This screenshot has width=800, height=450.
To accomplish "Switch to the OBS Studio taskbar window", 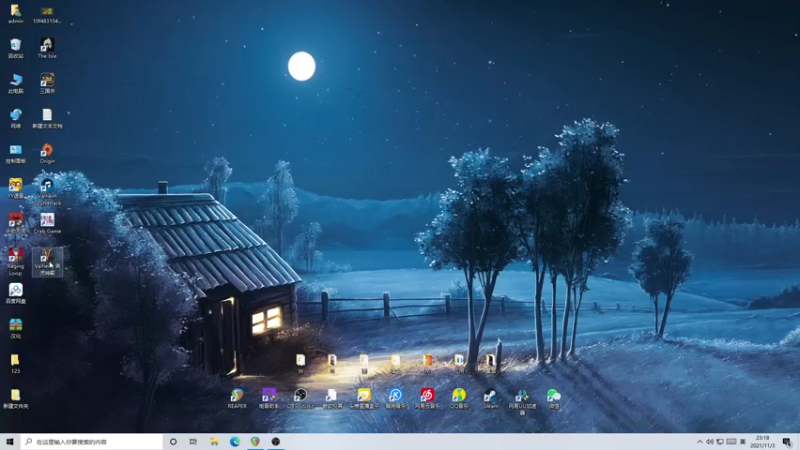I will pyautogui.click(x=276, y=441).
